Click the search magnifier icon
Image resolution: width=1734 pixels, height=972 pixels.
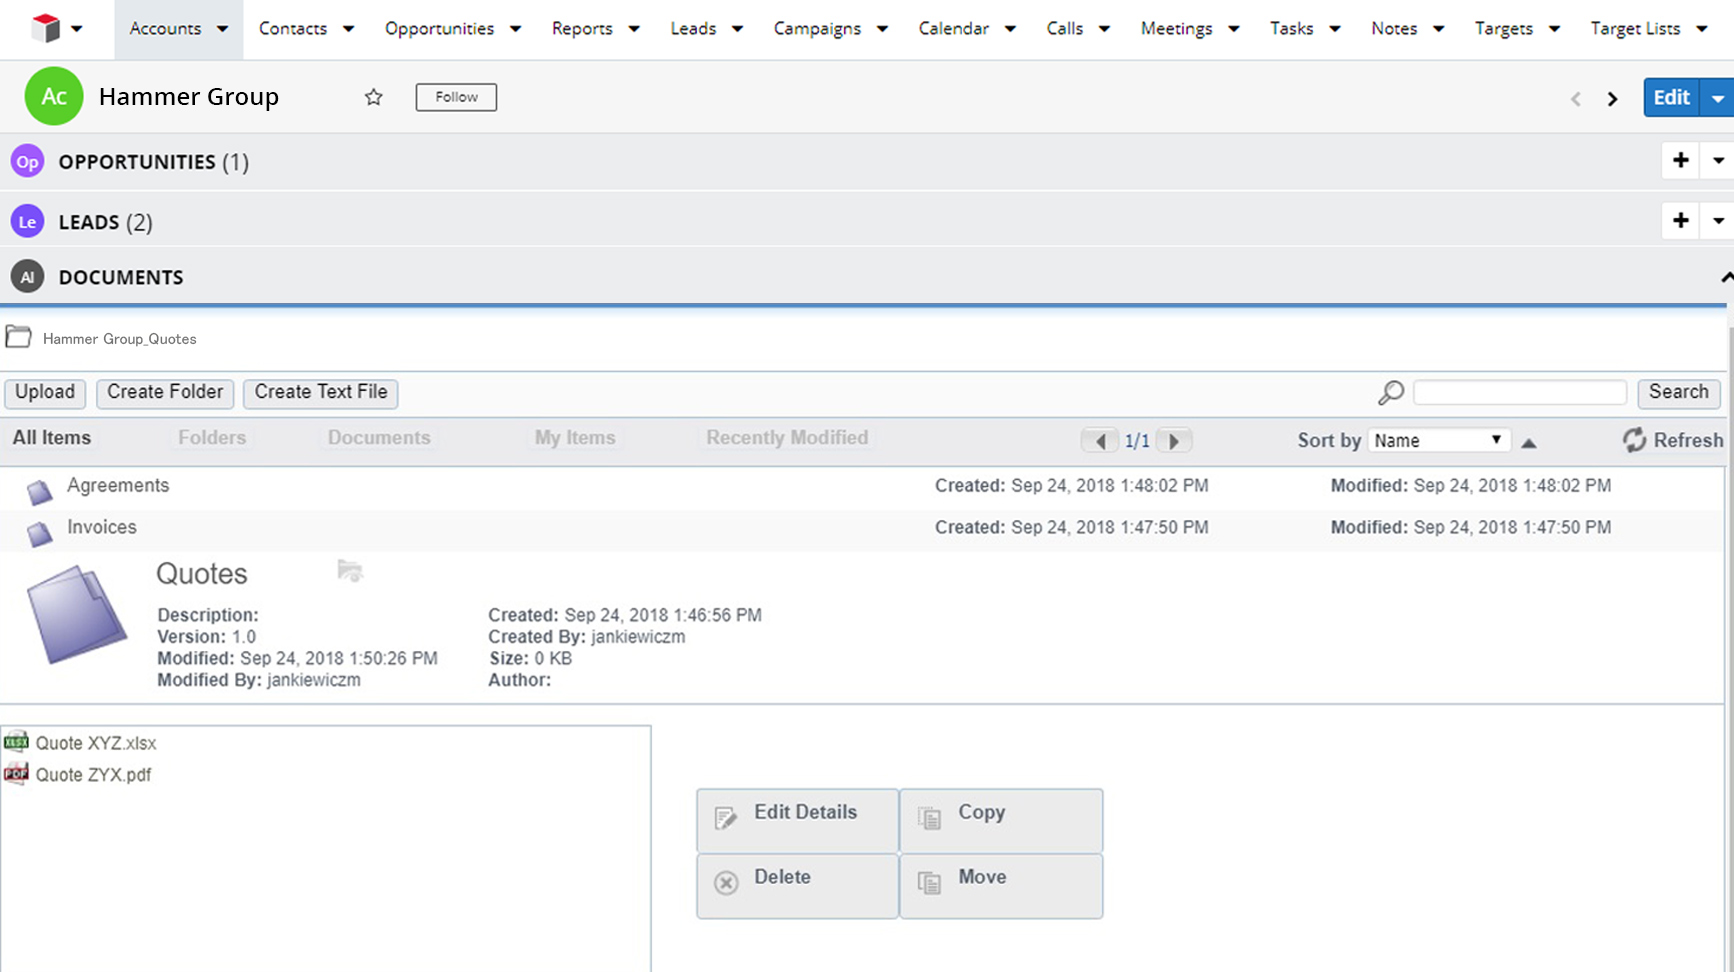tap(1391, 392)
